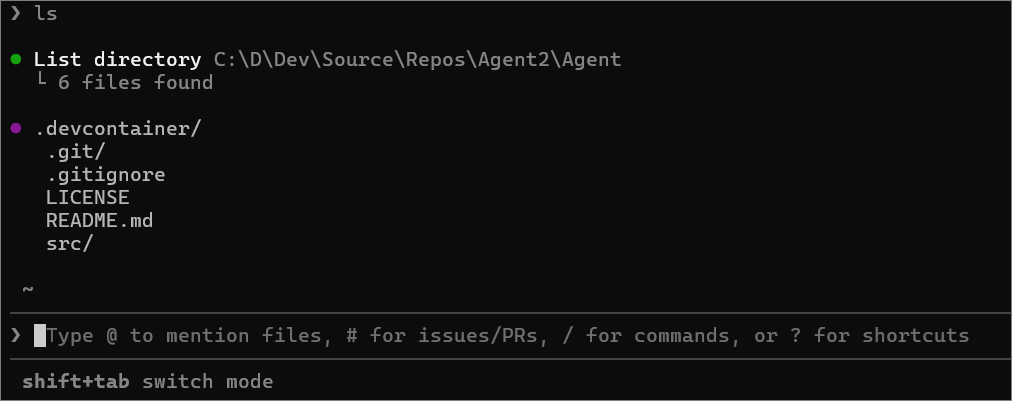The image size is (1012, 401).
Task: Click into the Type @ to mention files field
Action: pyautogui.click(x=507, y=335)
